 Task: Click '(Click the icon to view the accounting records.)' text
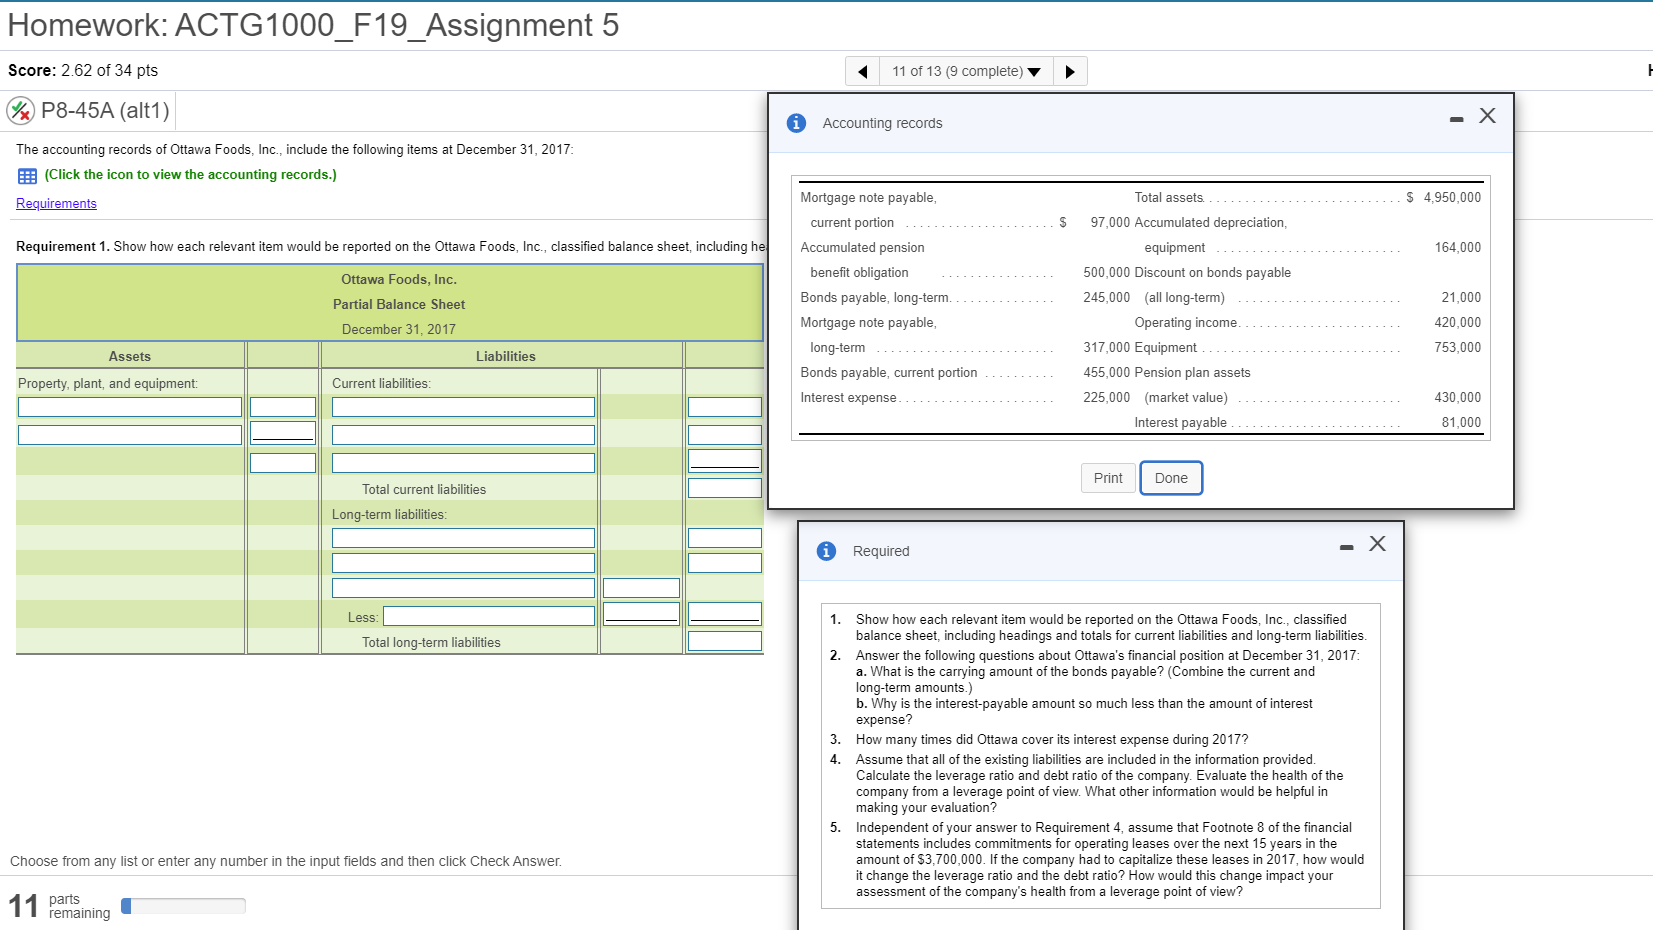coord(190,175)
